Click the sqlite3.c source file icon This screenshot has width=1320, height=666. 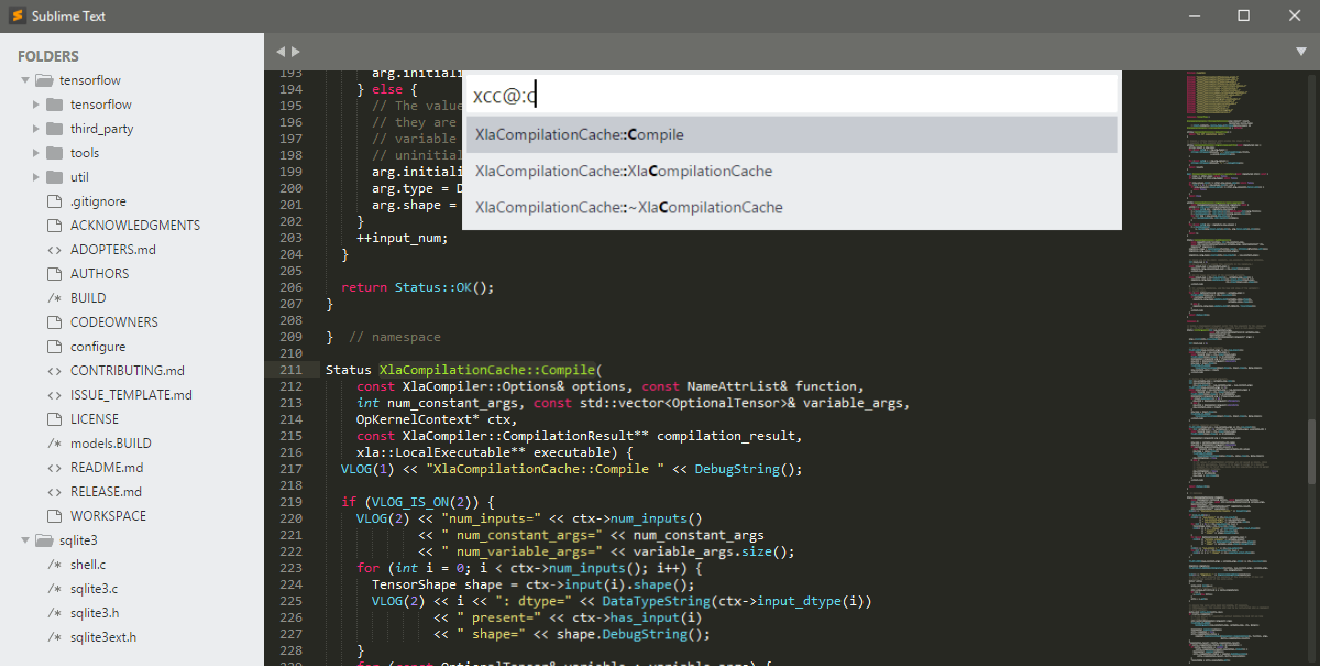(x=55, y=588)
